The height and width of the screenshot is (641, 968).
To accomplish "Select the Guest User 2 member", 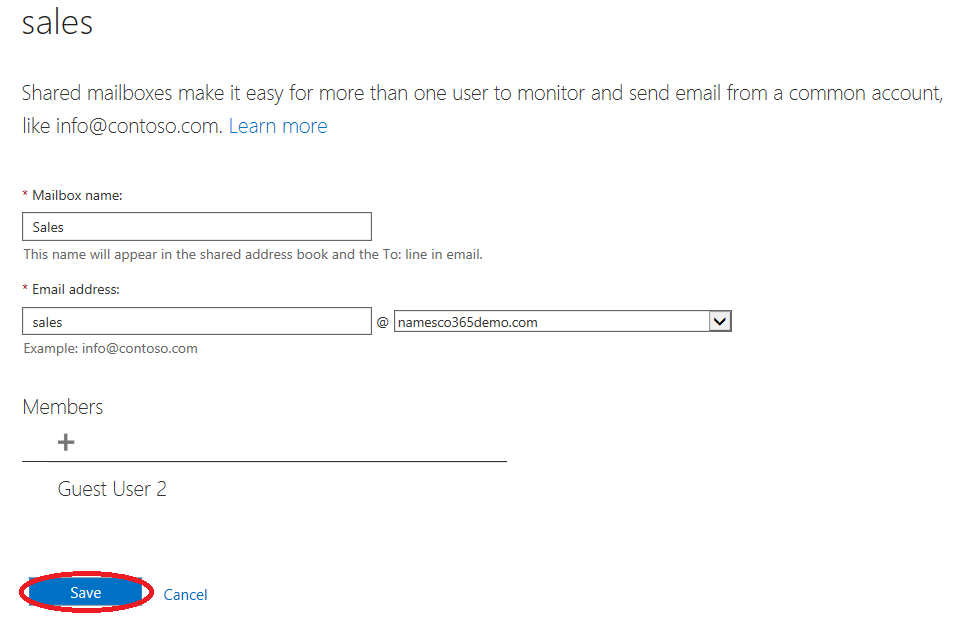I will [112, 489].
